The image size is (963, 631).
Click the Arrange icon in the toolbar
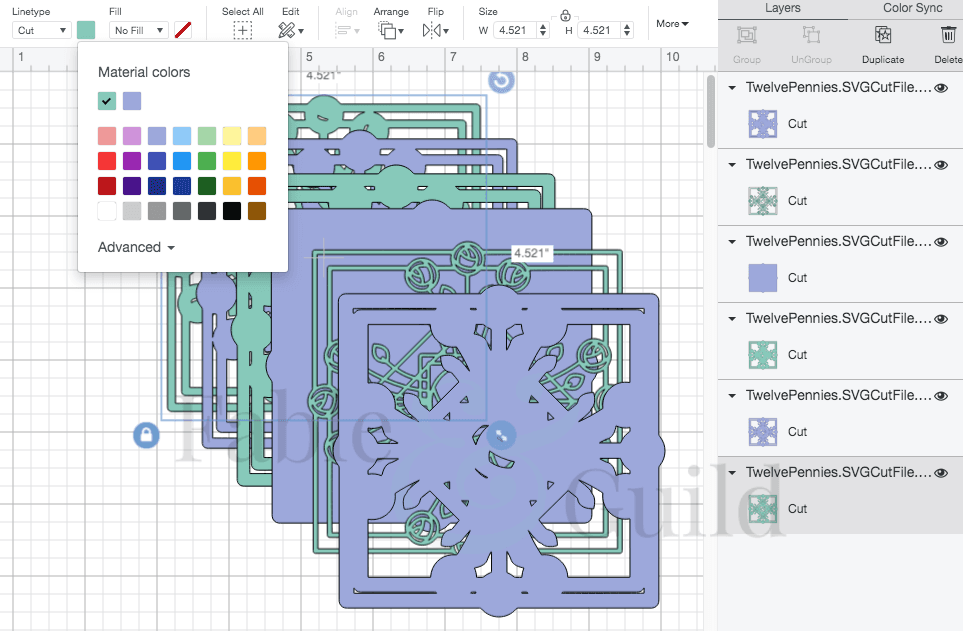pyautogui.click(x=390, y=30)
